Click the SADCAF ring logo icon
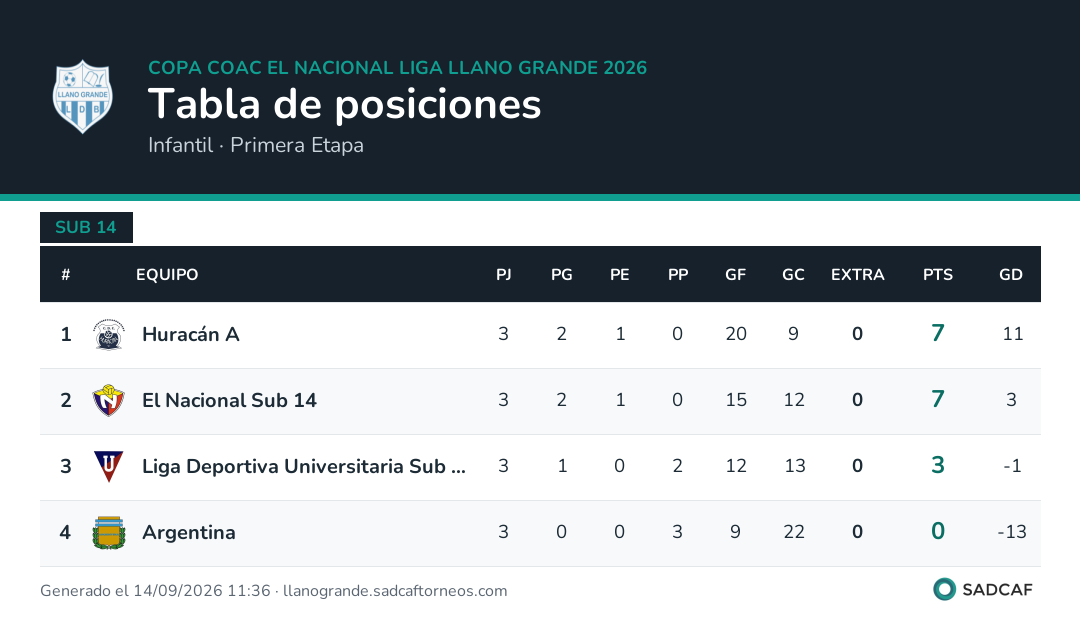1080x642 pixels. (944, 590)
